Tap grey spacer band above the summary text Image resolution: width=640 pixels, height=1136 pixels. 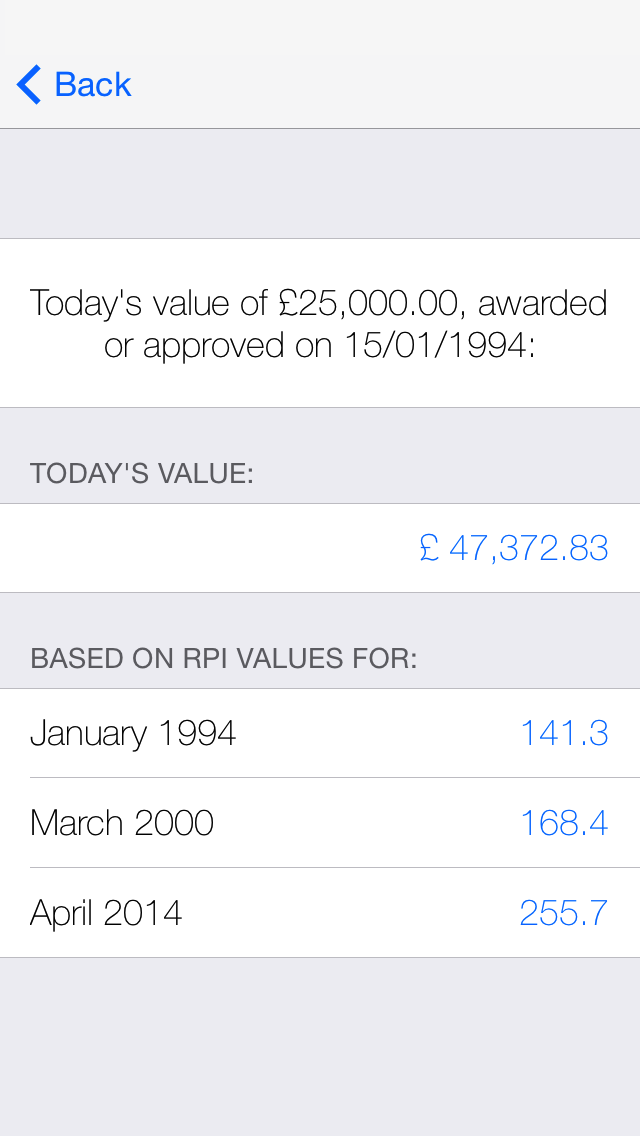pos(320,184)
